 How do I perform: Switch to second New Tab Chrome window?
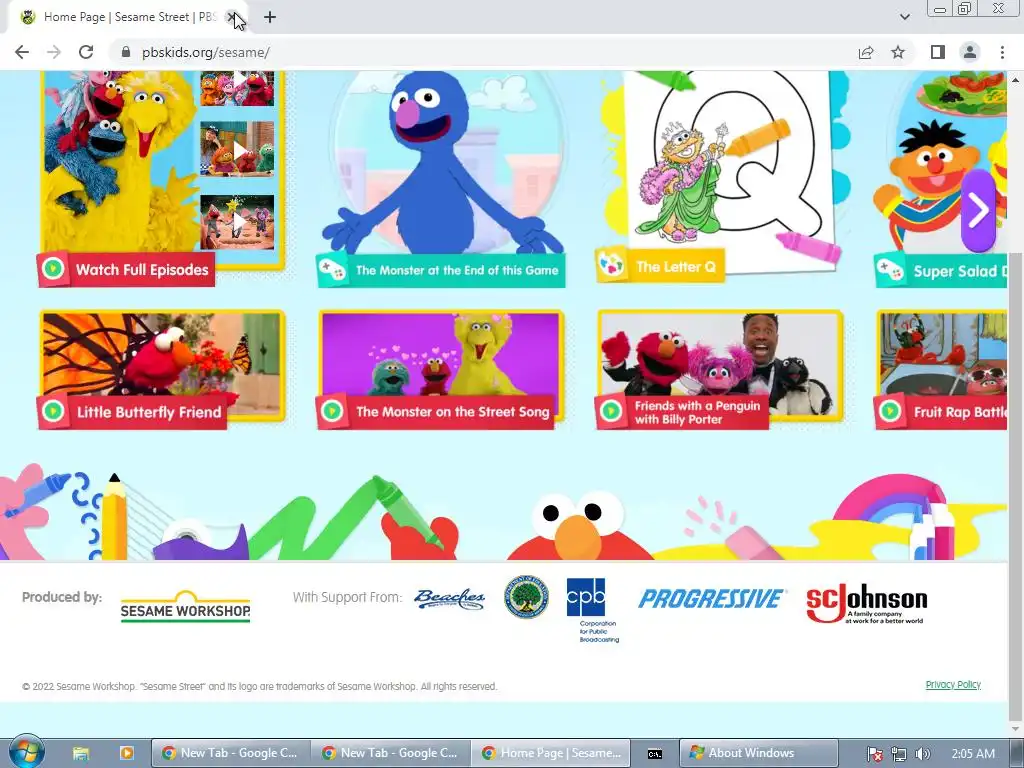click(391, 753)
